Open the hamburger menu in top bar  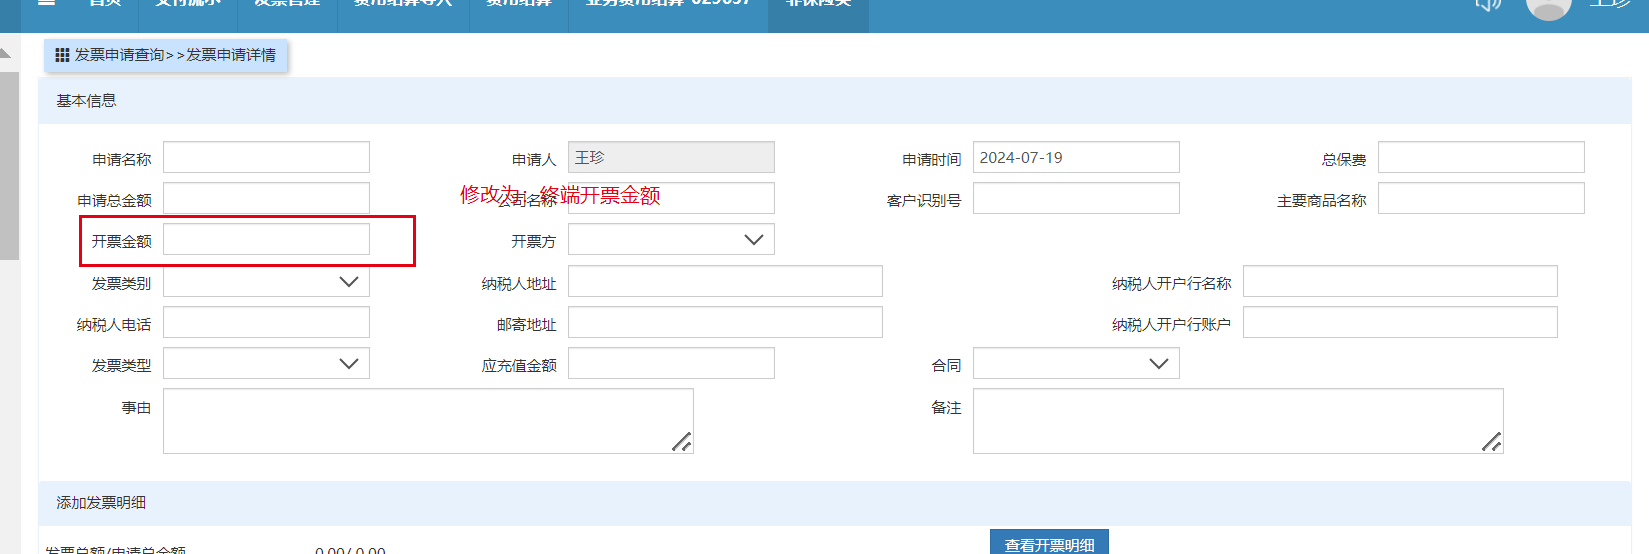coord(46,3)
